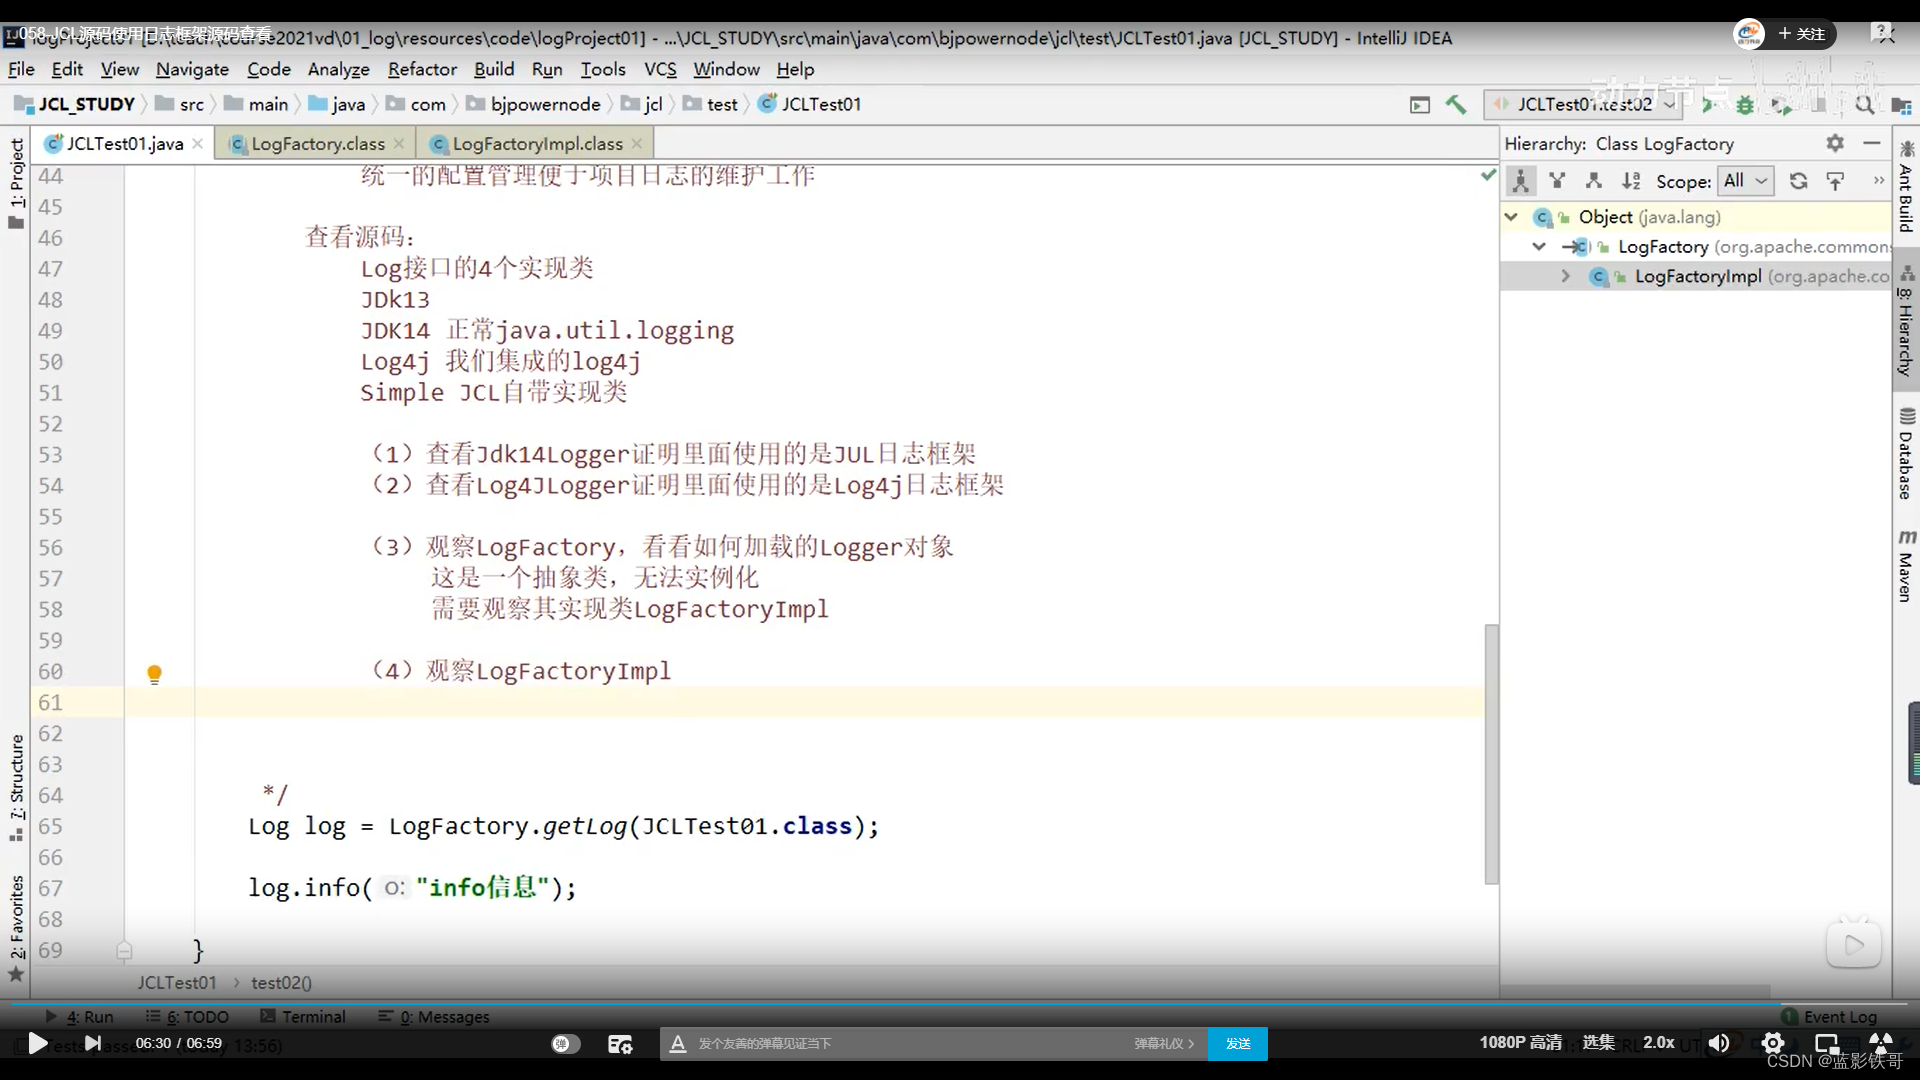
Task: Click test02() in the bottom breadcrumb
Action: tap(281, 983)
